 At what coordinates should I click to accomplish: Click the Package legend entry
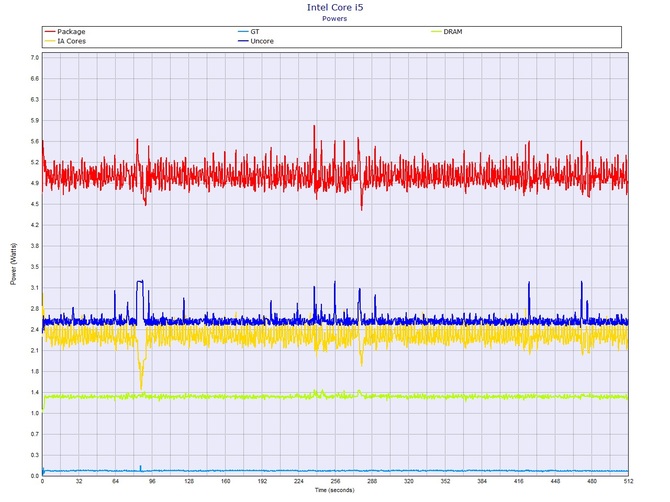tap(65, 32)
